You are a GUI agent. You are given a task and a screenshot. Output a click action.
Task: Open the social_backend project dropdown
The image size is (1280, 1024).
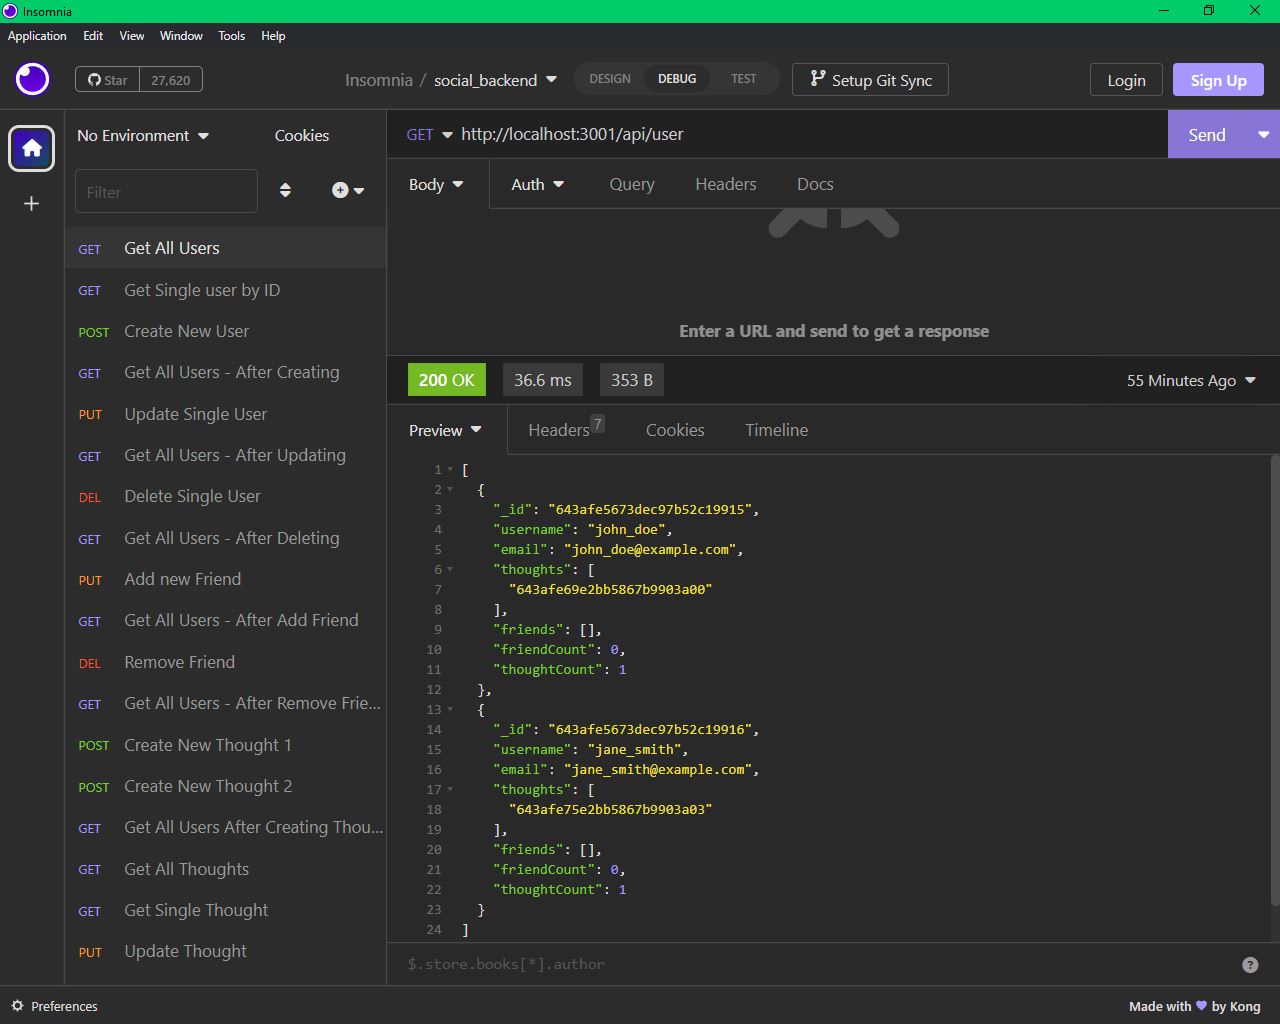(x=495, y=80)
